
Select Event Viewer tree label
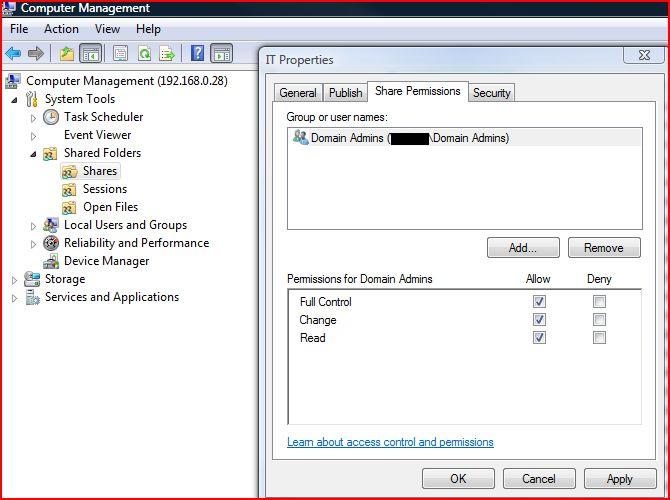[x=97, y=135]
